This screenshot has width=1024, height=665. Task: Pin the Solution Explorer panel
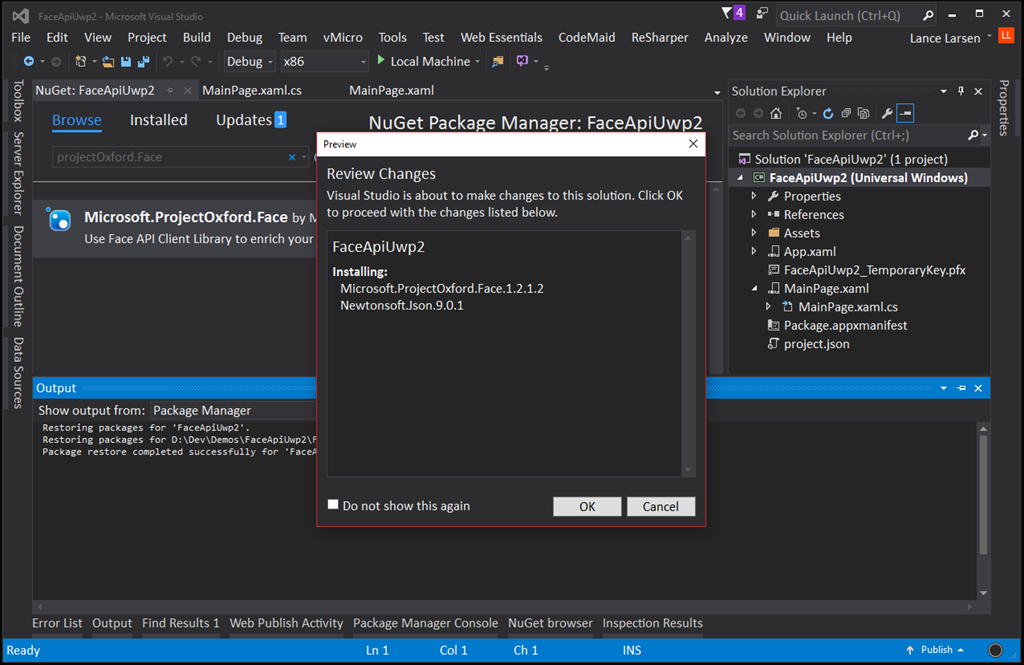pyautogui.click(x=961, y=91)
